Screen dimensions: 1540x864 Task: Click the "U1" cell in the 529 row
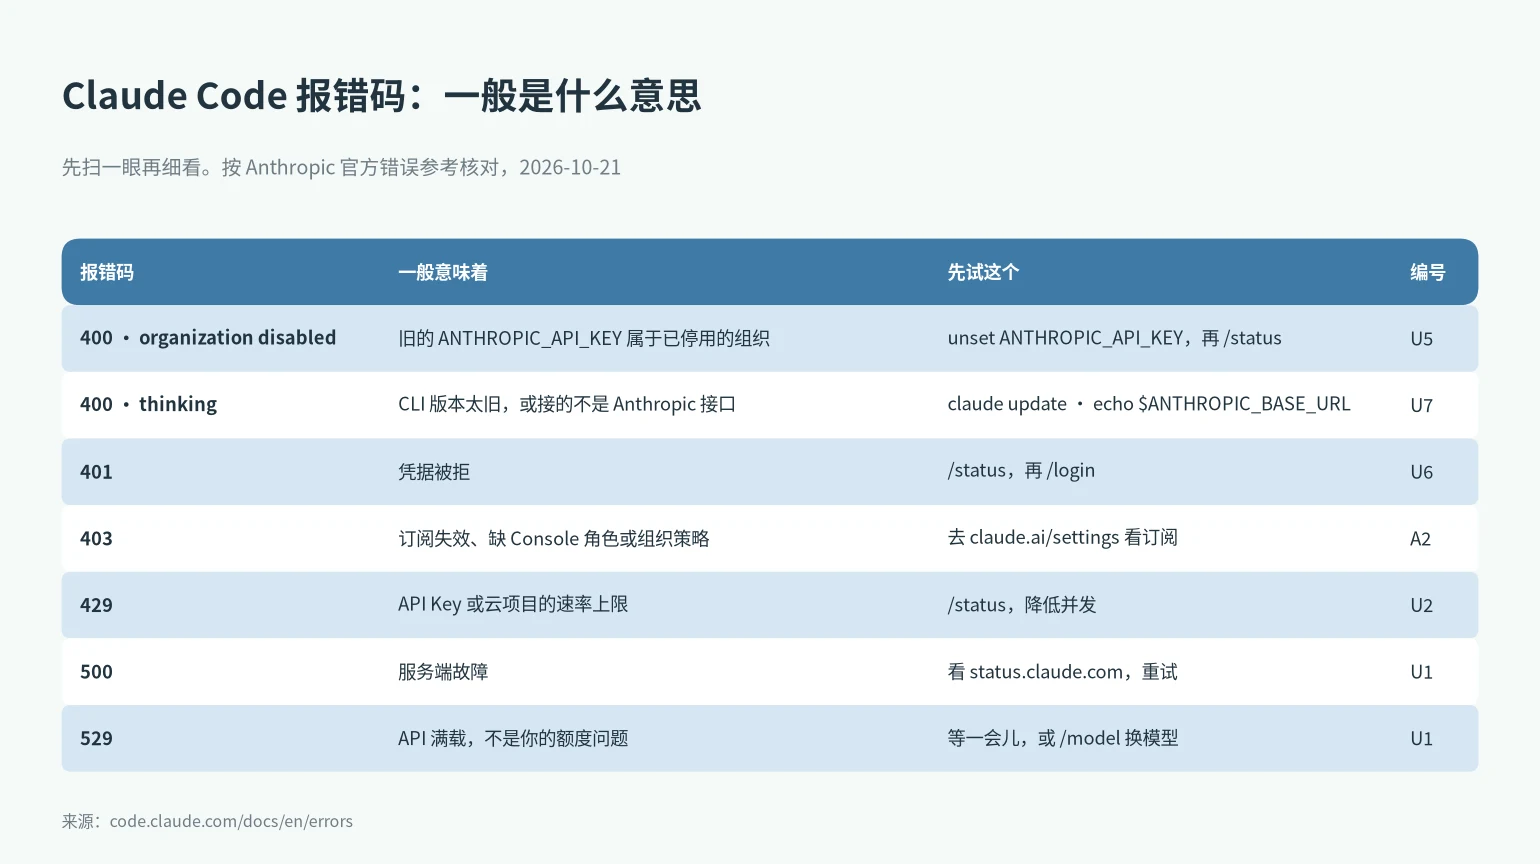[x=1421, y=739]
